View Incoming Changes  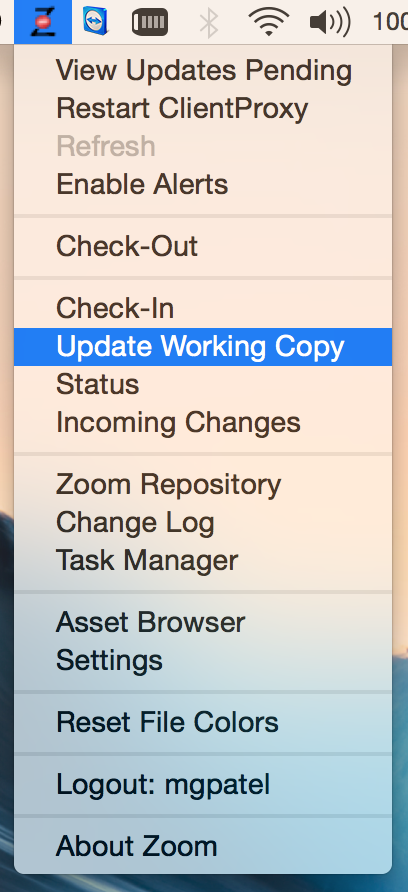(x=203, y=422)
